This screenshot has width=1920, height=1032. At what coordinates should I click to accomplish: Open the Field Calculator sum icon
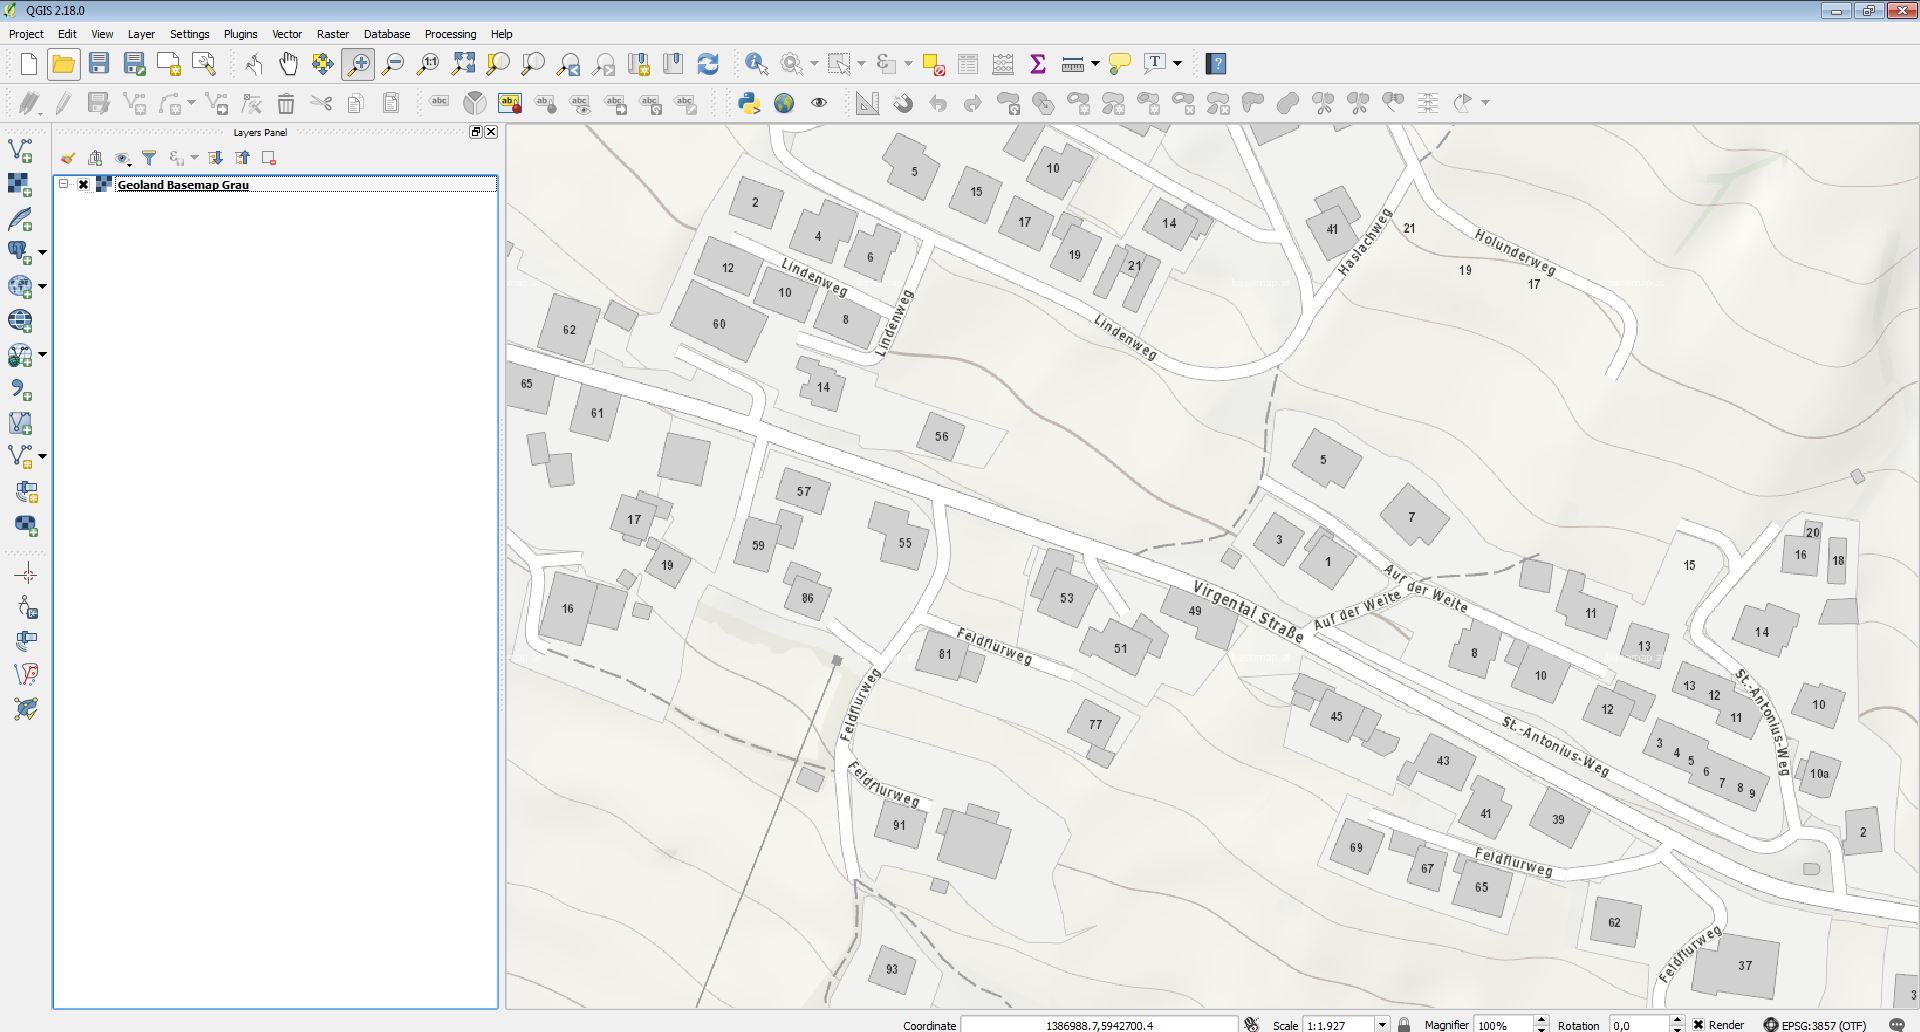tap(1038, 64)
